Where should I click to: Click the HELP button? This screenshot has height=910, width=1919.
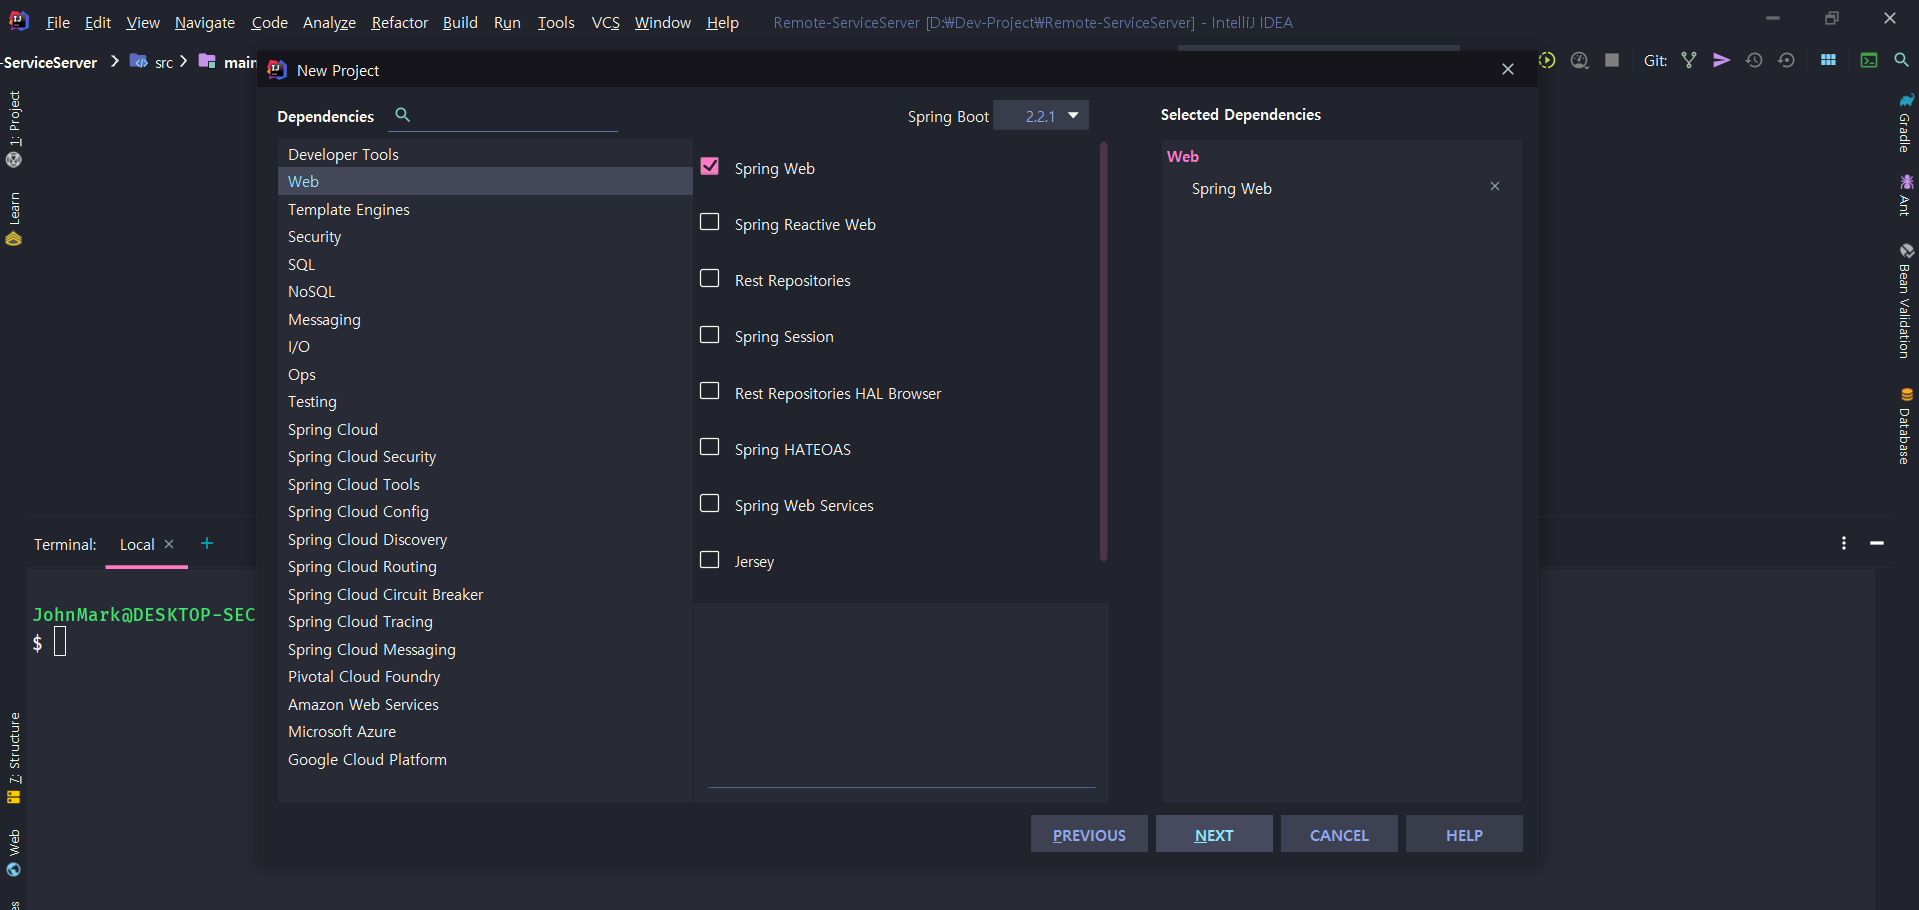(1464, 834)
